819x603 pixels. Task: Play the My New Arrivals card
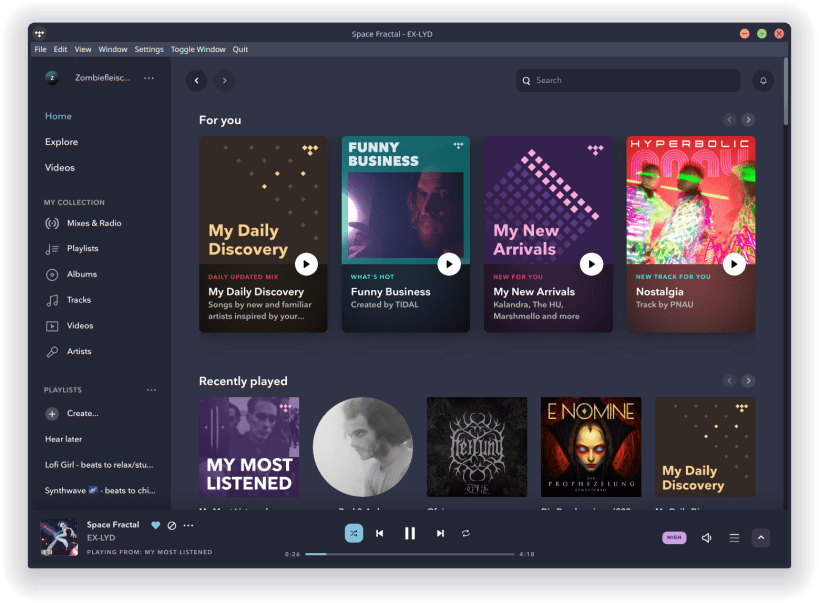point(591,264)
